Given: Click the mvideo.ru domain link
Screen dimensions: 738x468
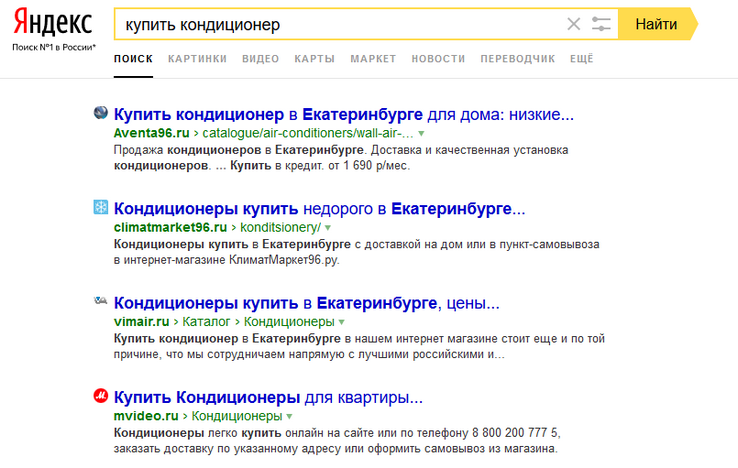Looking at the screenshot, I should coord(146,416).
